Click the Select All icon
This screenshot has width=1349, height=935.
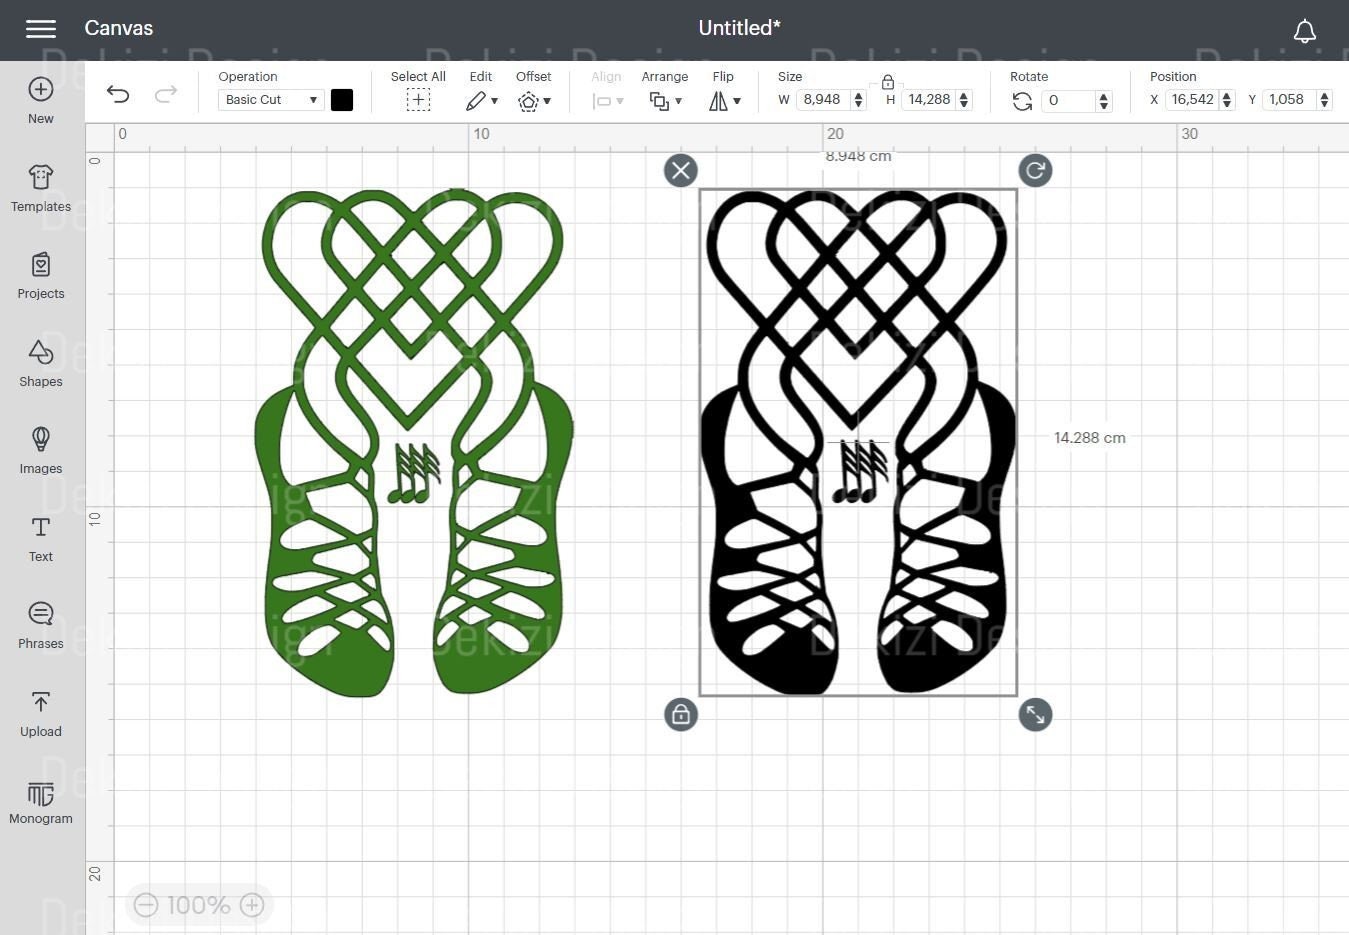point(418,100)
